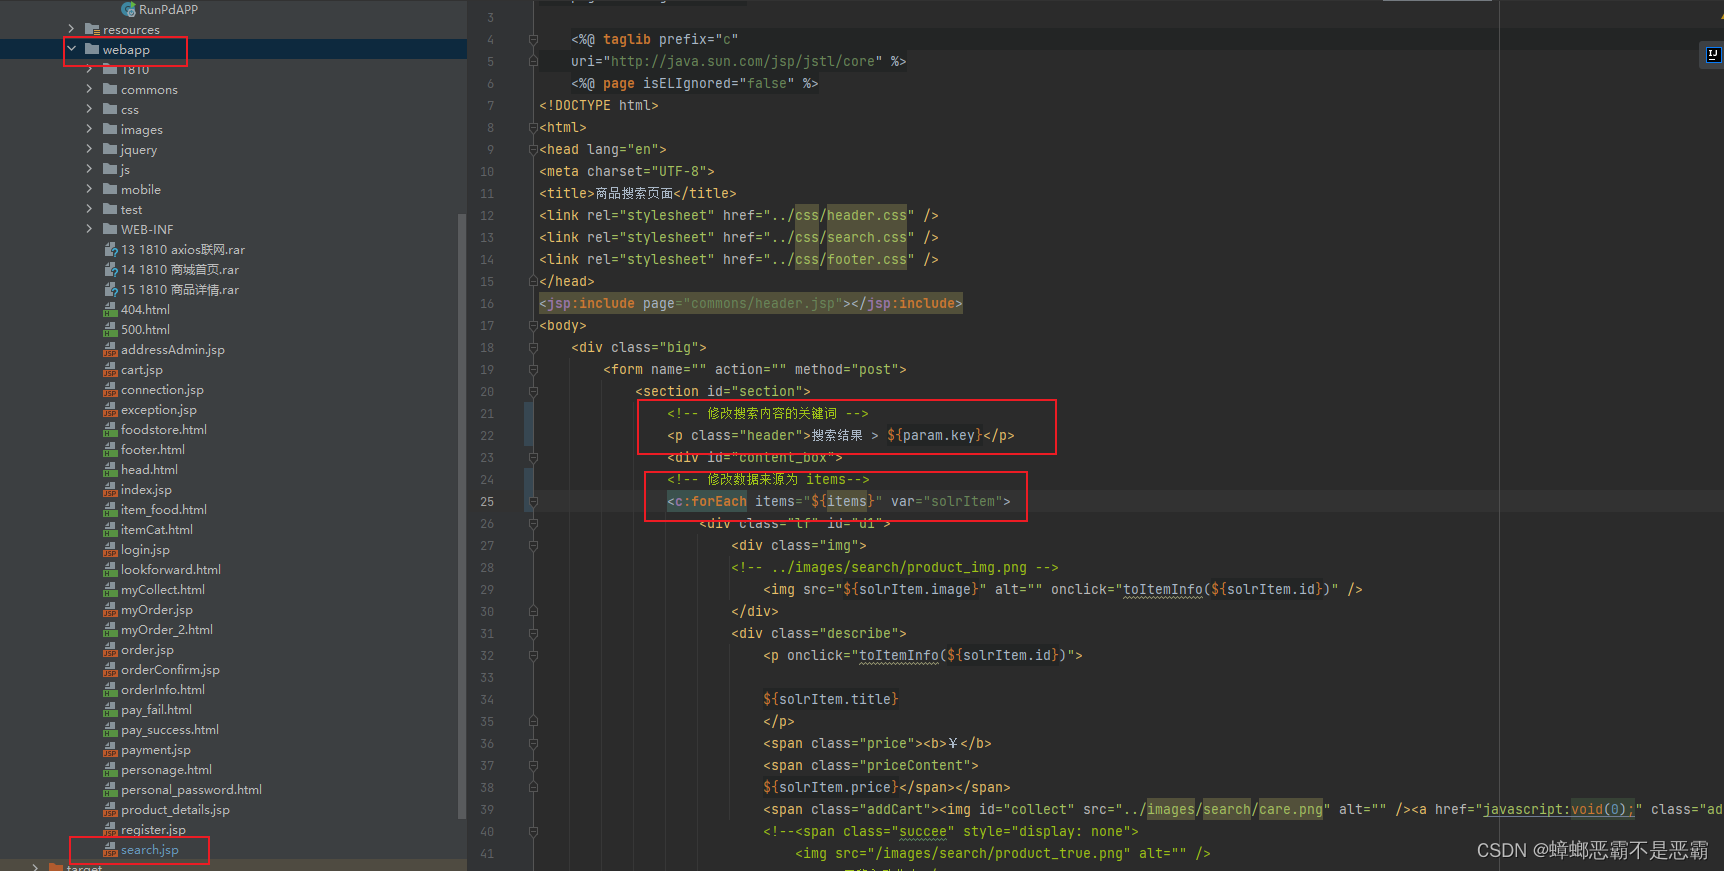
Task: Expand the test folder arrow
Action: tap(89, 209)
